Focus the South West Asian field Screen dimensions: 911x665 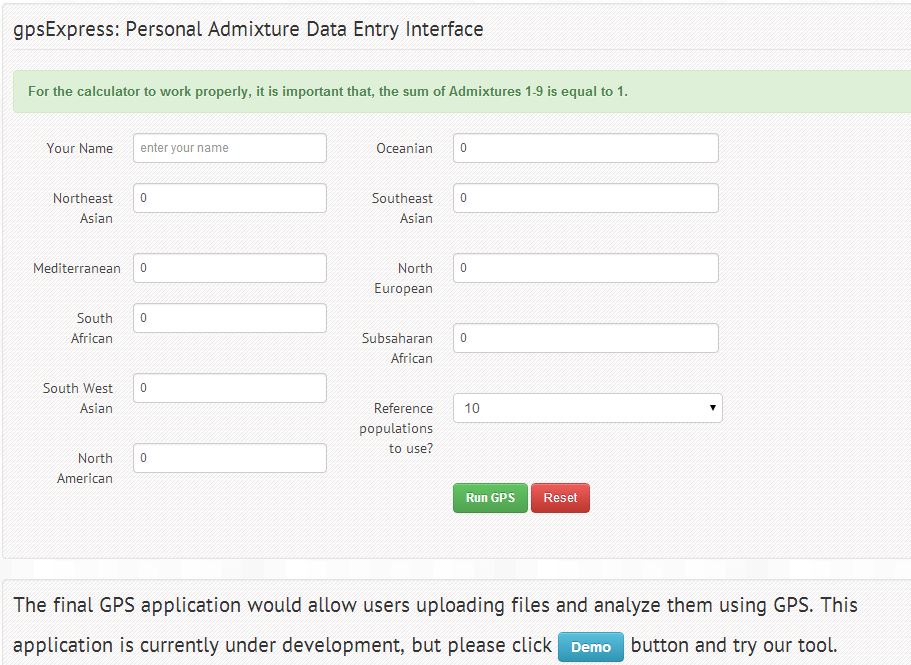pos(229,388)
